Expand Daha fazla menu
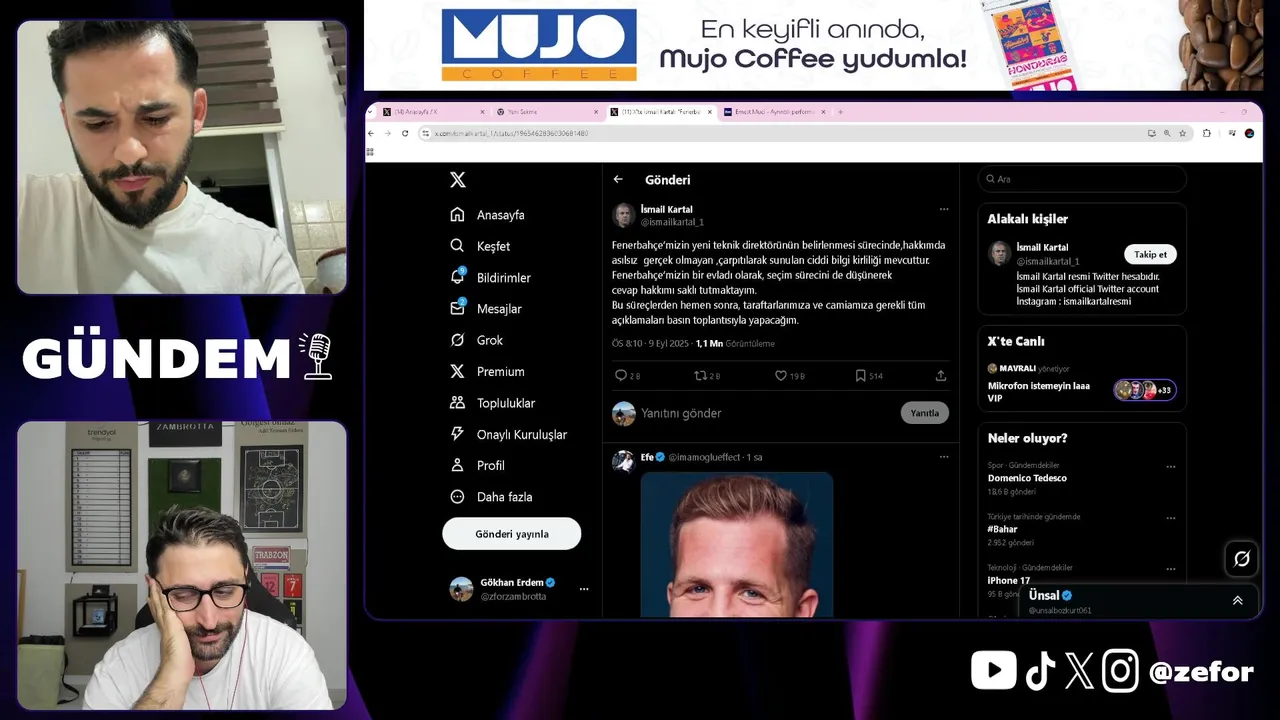Screen dimensions: 1280x720 490,496
